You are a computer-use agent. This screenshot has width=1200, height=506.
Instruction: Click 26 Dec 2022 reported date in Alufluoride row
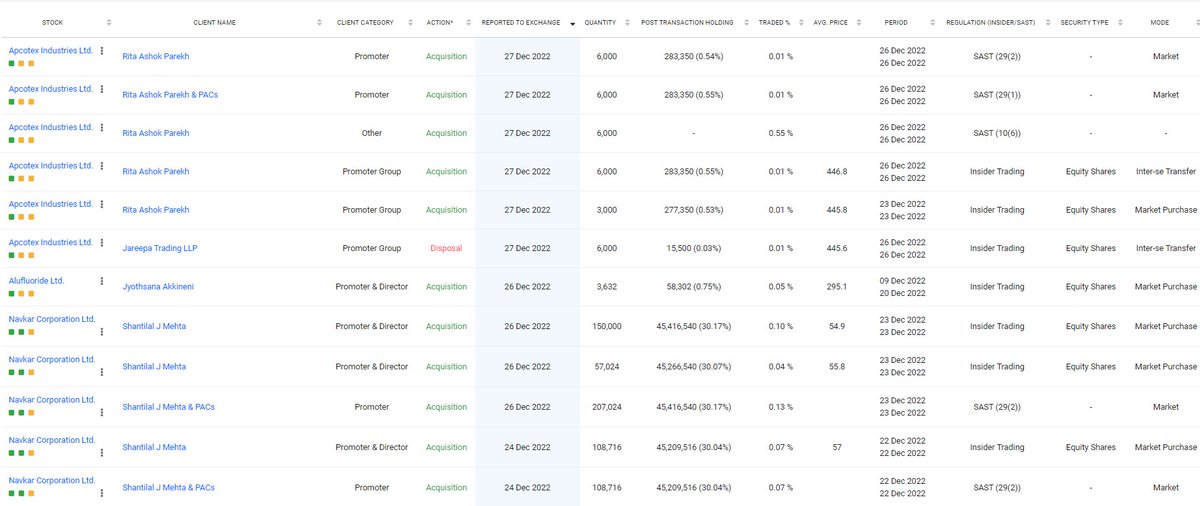527,287
